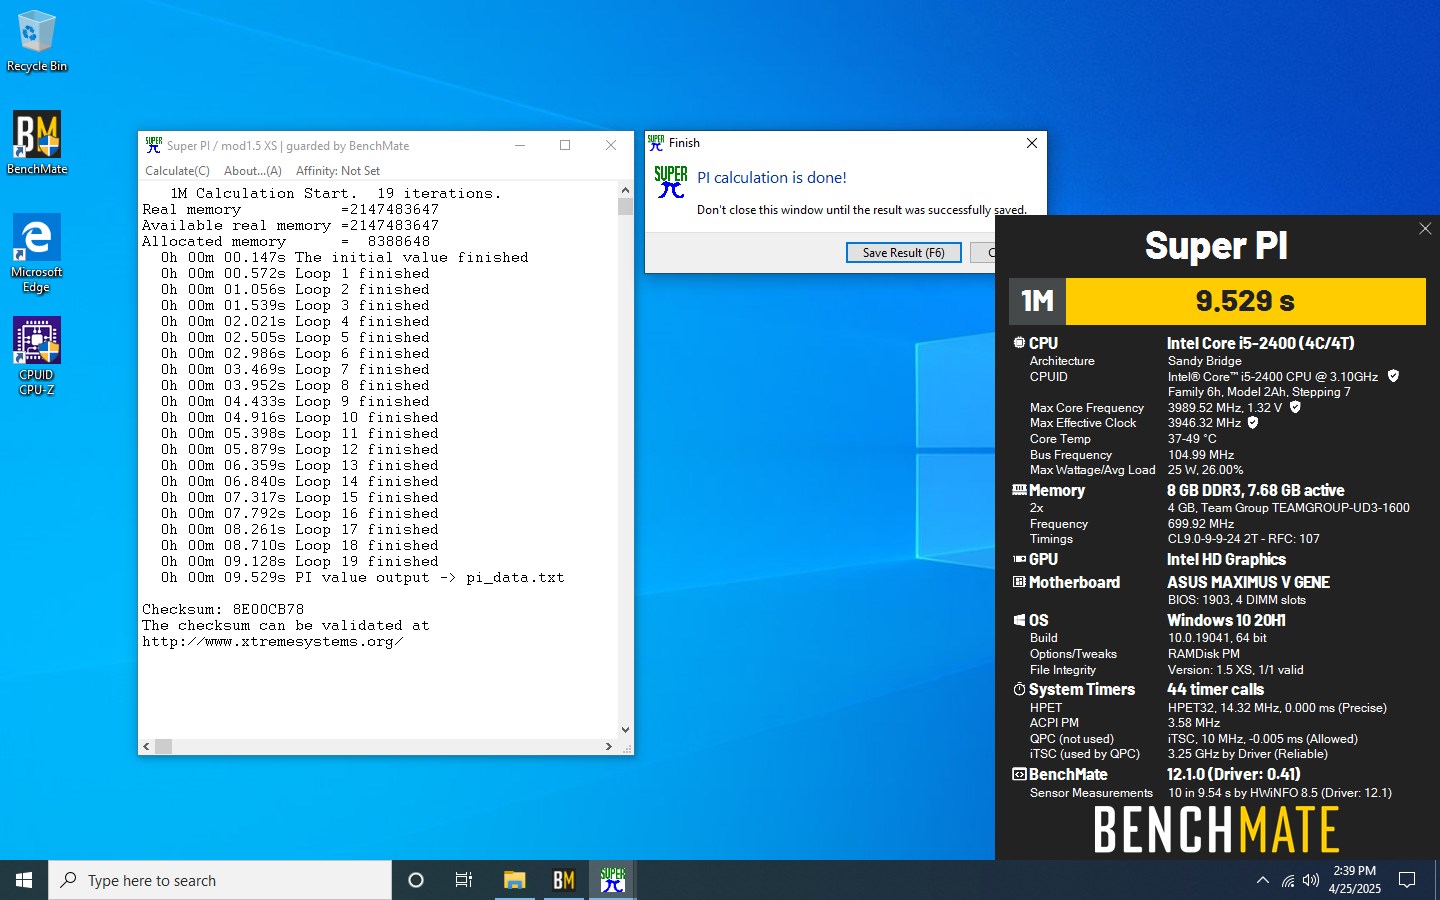Screen dimensions: 1440x900
Task: Open File Explorer from the taskbar
Action: [514, 880]
